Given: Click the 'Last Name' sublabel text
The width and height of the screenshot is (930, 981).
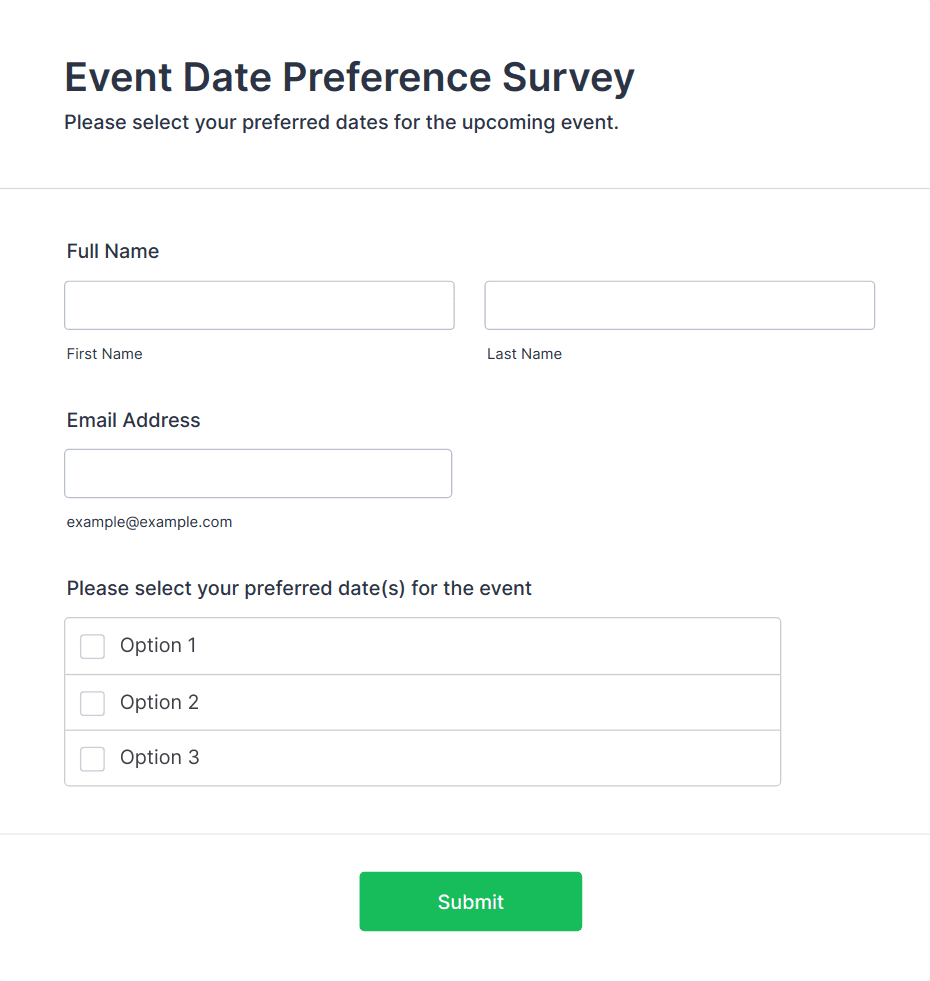Looking at the screenshot, I should click(x=524, y=354).
